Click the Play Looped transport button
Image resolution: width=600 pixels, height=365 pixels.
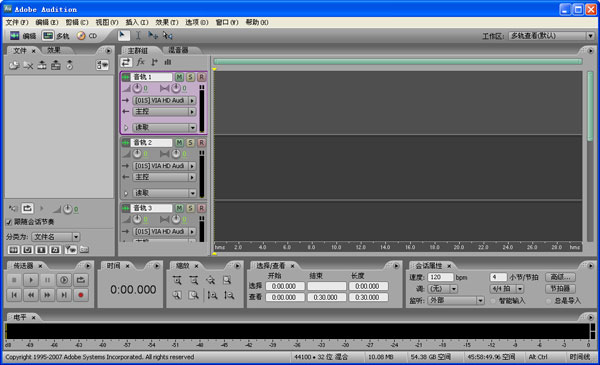81,280
